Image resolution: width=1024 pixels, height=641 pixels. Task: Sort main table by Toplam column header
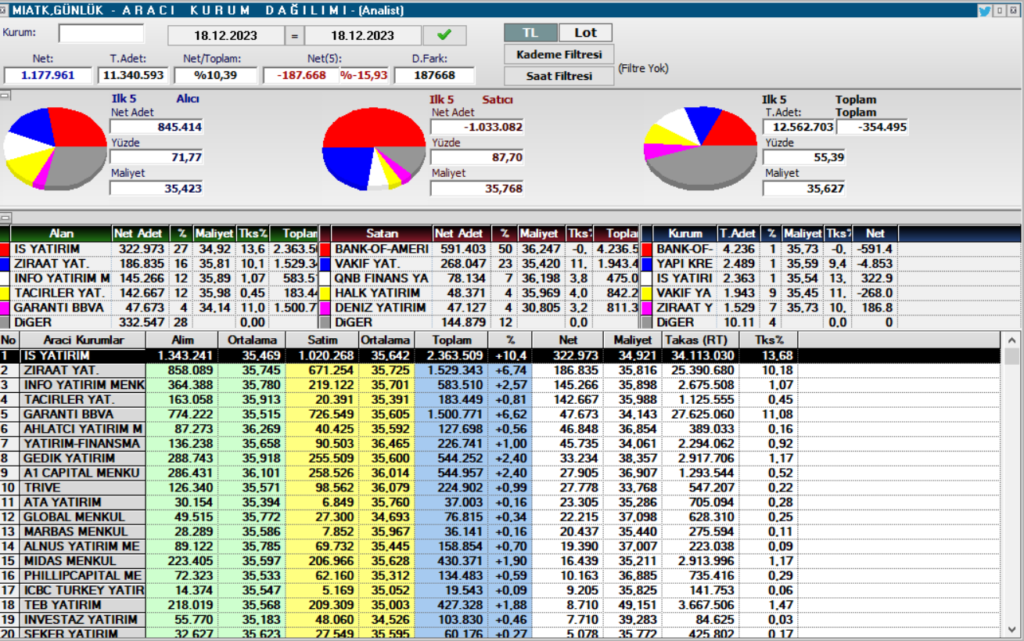(x=451, y=340)
